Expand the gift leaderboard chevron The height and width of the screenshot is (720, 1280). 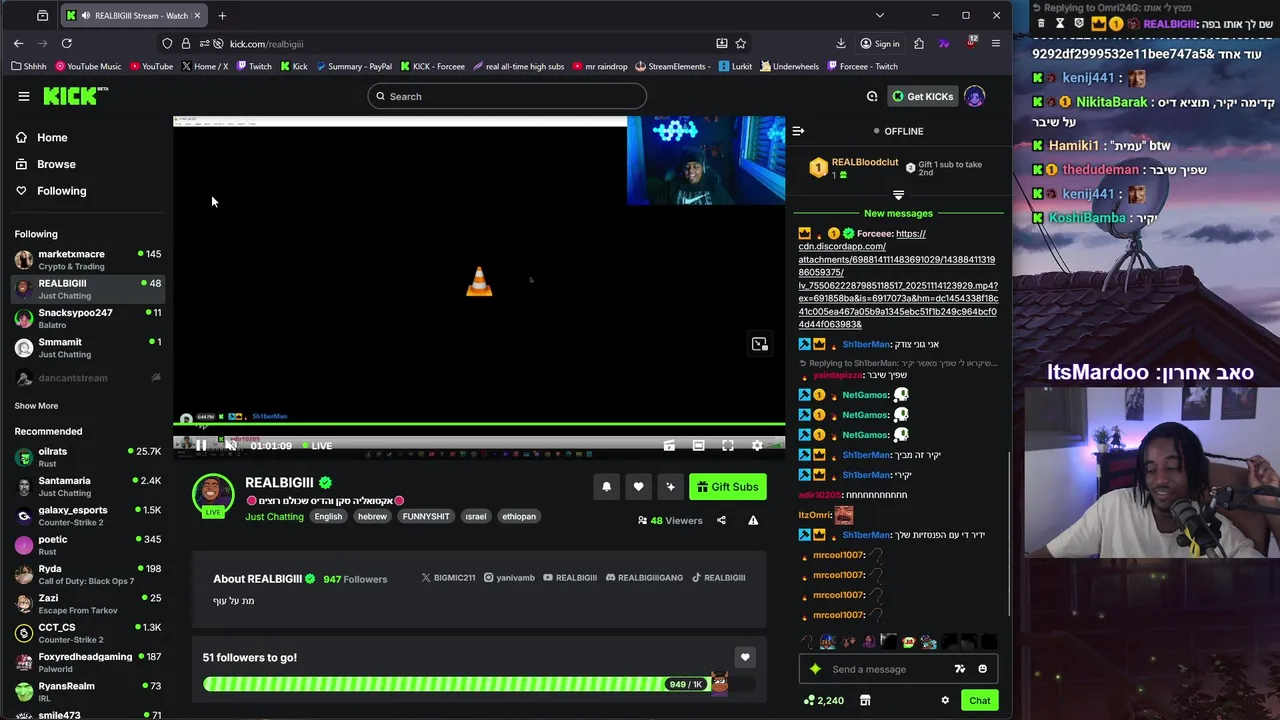pos(898,196)
